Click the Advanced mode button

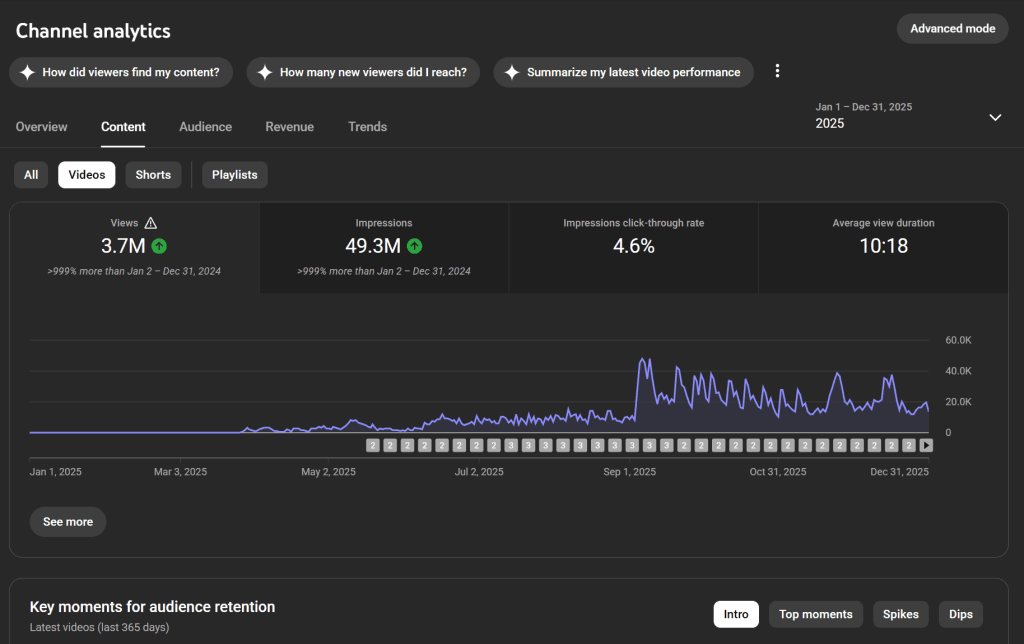[952, 29]
